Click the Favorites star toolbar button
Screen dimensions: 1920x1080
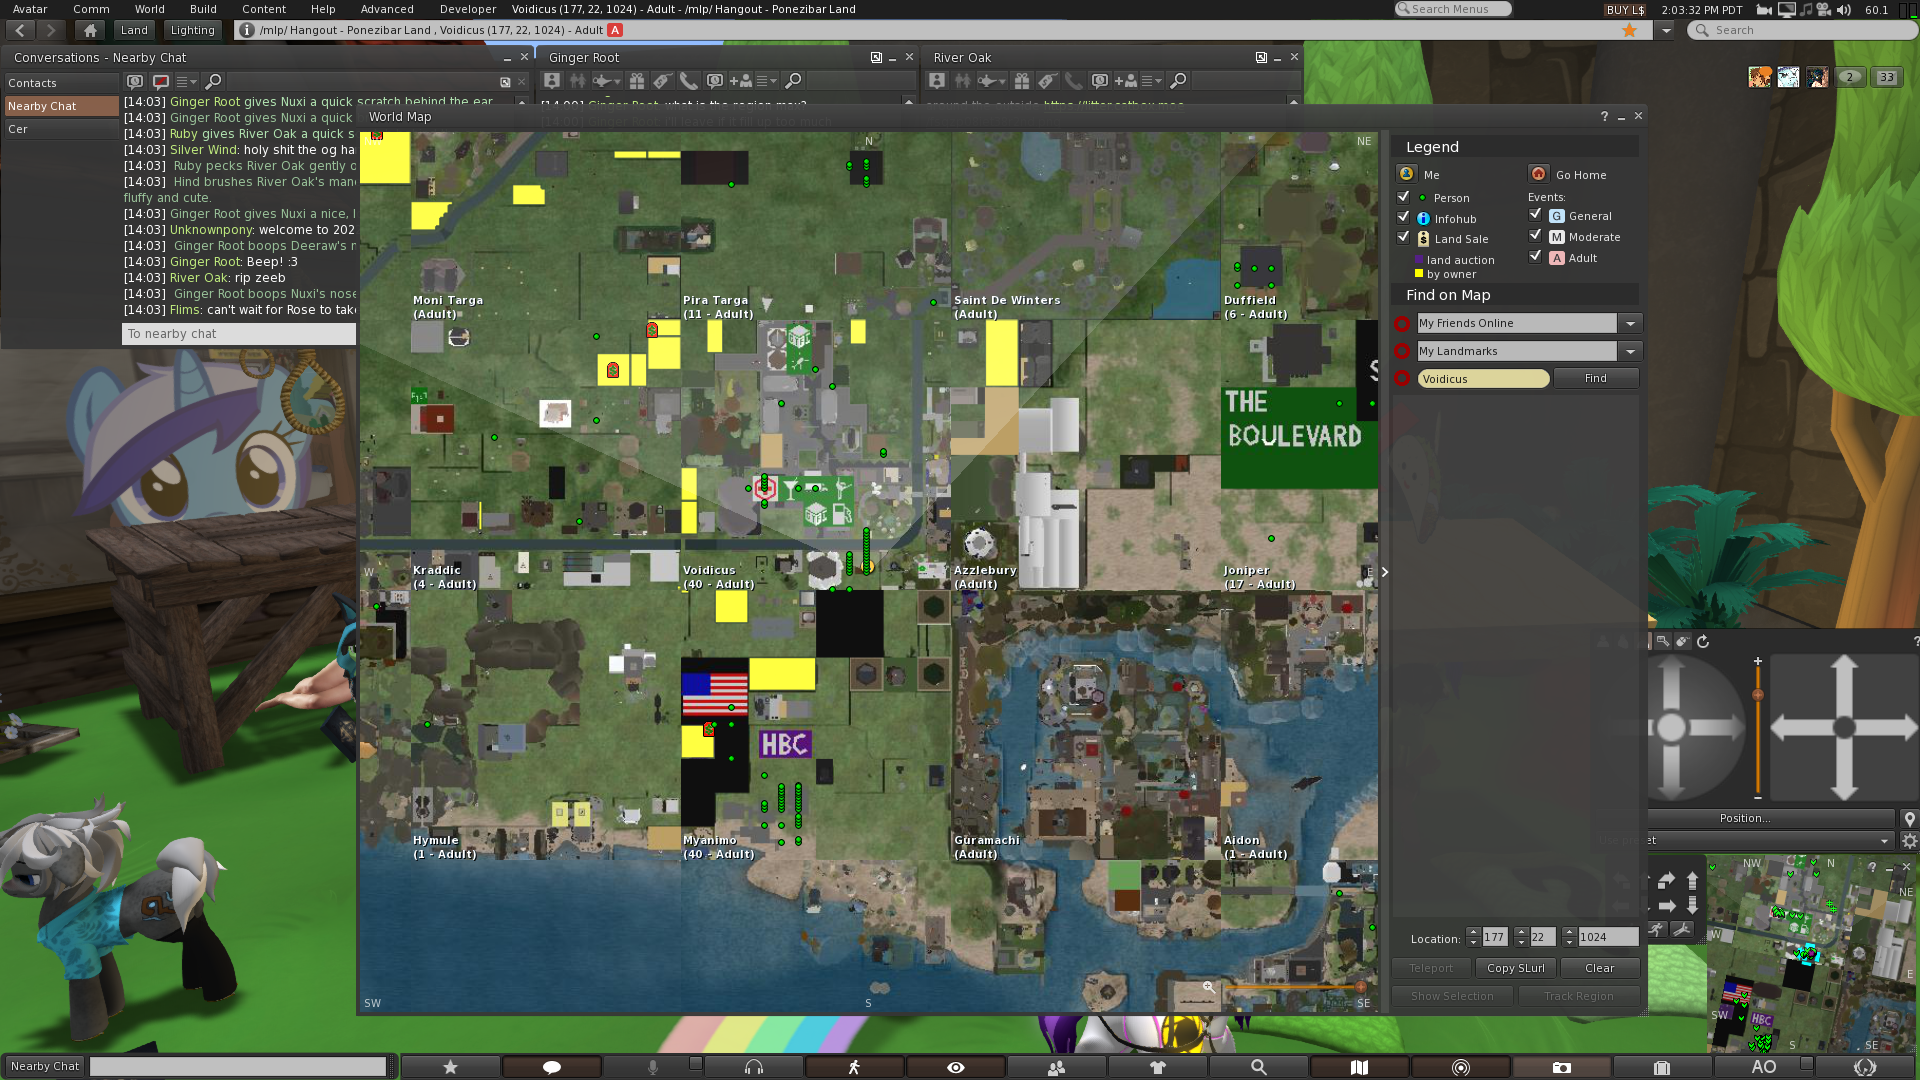pyautogui.click(x=451, y=1067)
